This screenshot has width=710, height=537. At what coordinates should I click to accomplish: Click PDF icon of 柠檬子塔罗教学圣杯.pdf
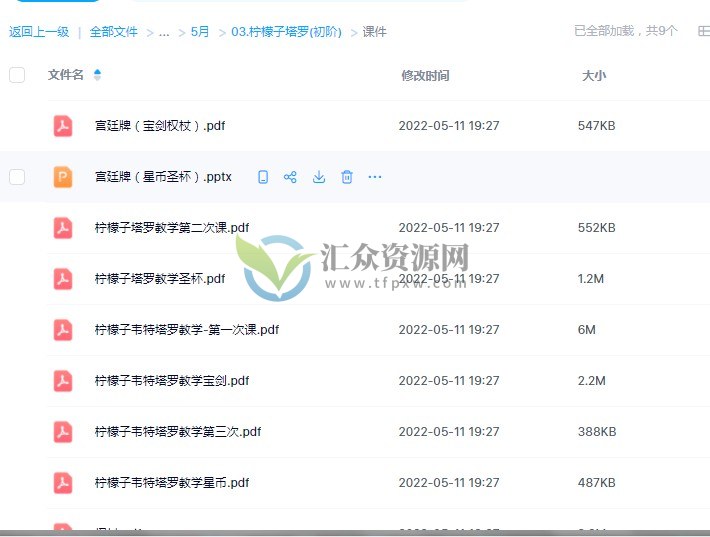coord(63,278)
